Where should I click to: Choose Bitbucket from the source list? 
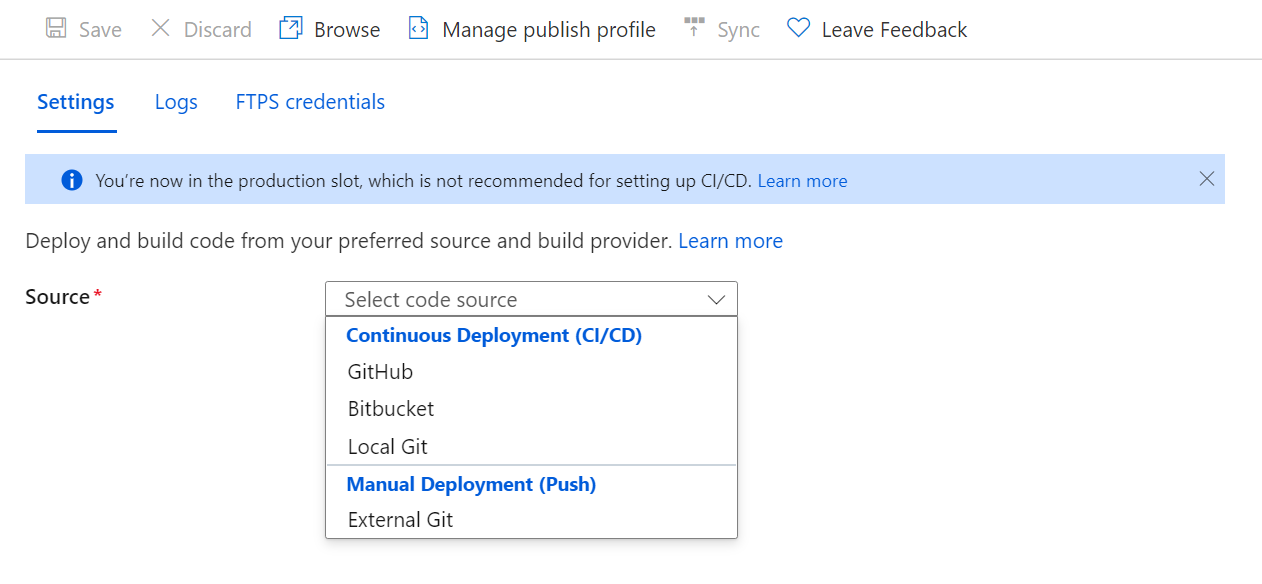531,409
